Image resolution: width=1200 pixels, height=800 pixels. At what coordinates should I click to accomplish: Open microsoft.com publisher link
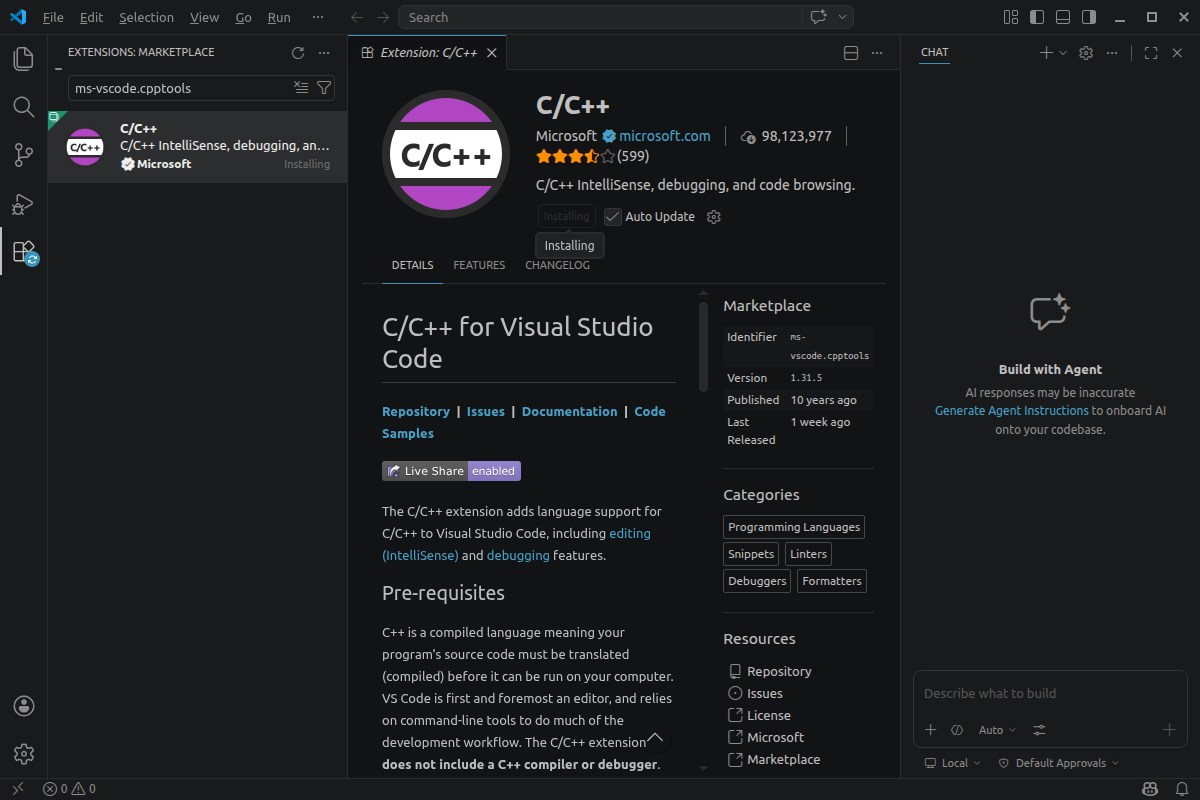coord(664,136)
